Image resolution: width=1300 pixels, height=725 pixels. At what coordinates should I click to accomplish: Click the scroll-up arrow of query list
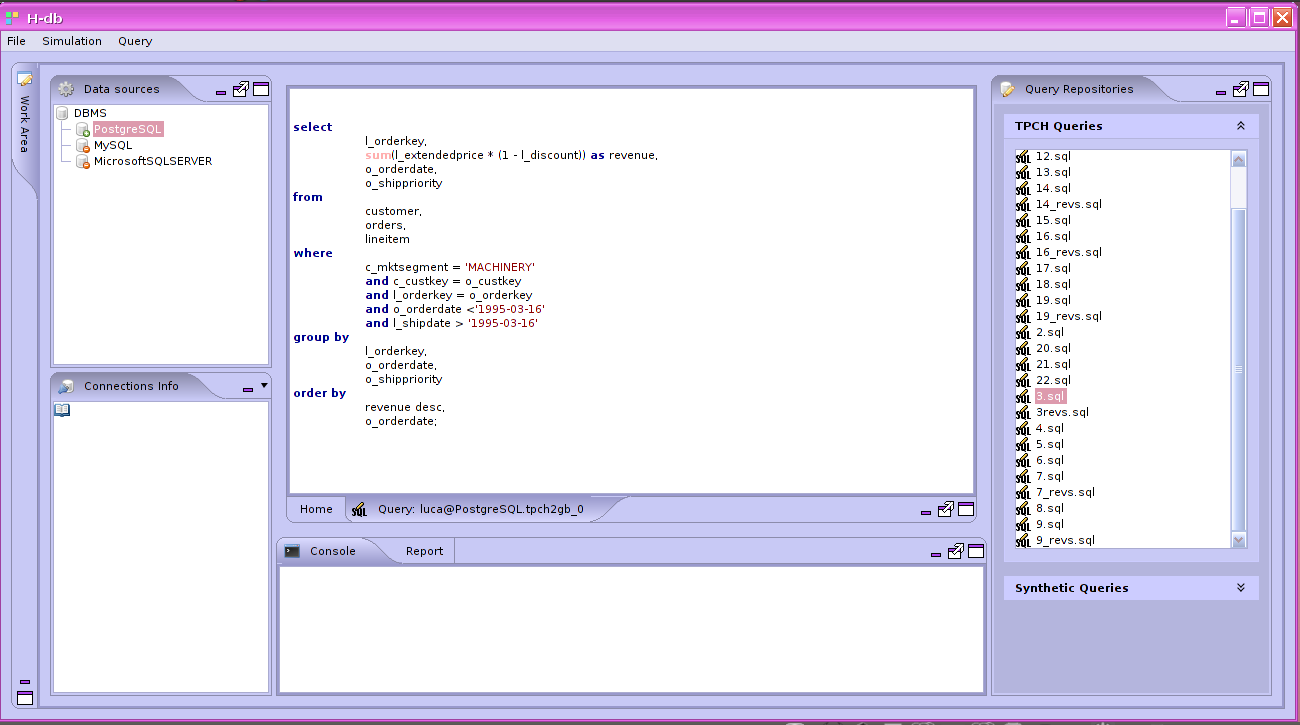tap(1239, 159)
